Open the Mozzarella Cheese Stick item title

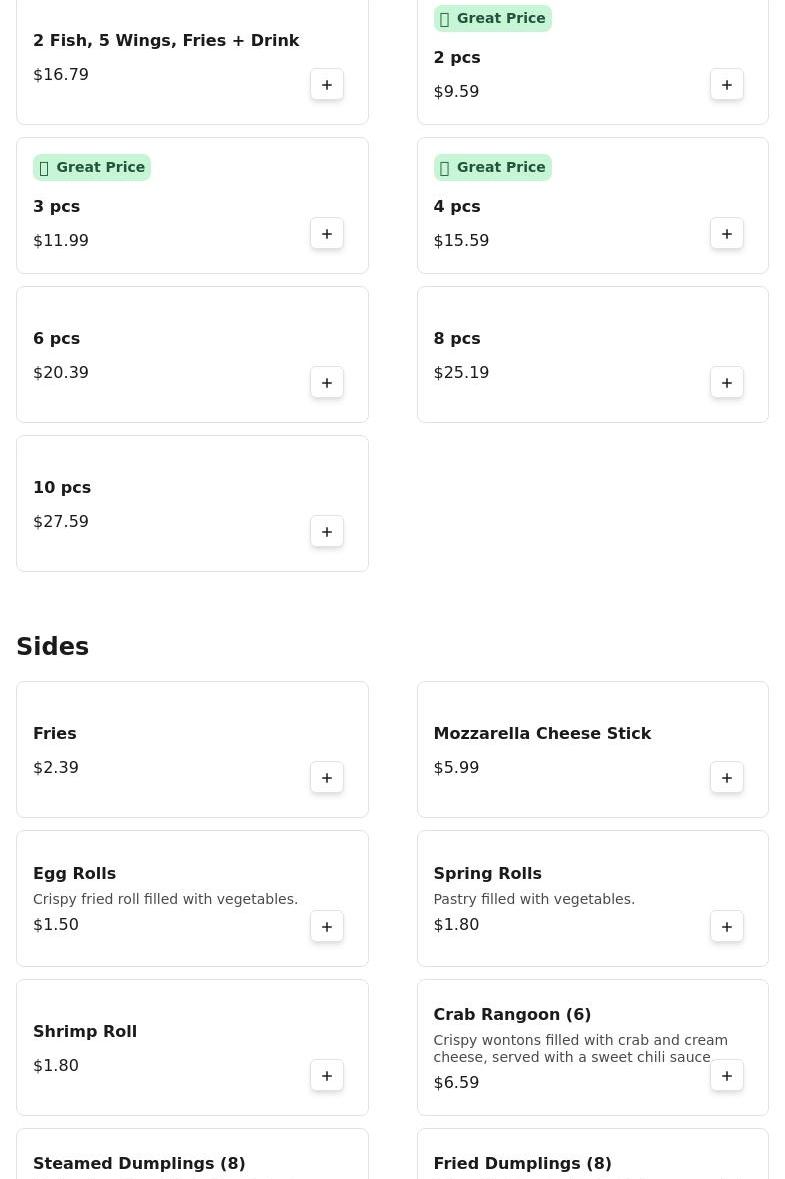542,733
